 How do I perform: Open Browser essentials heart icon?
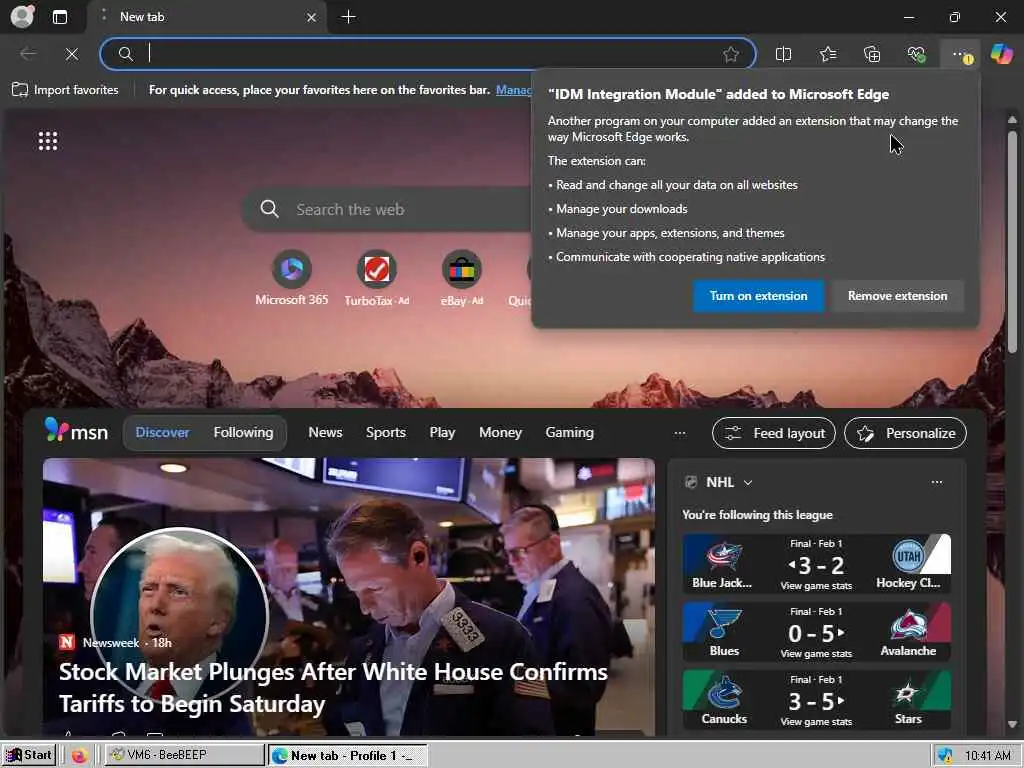click(916, 54)
